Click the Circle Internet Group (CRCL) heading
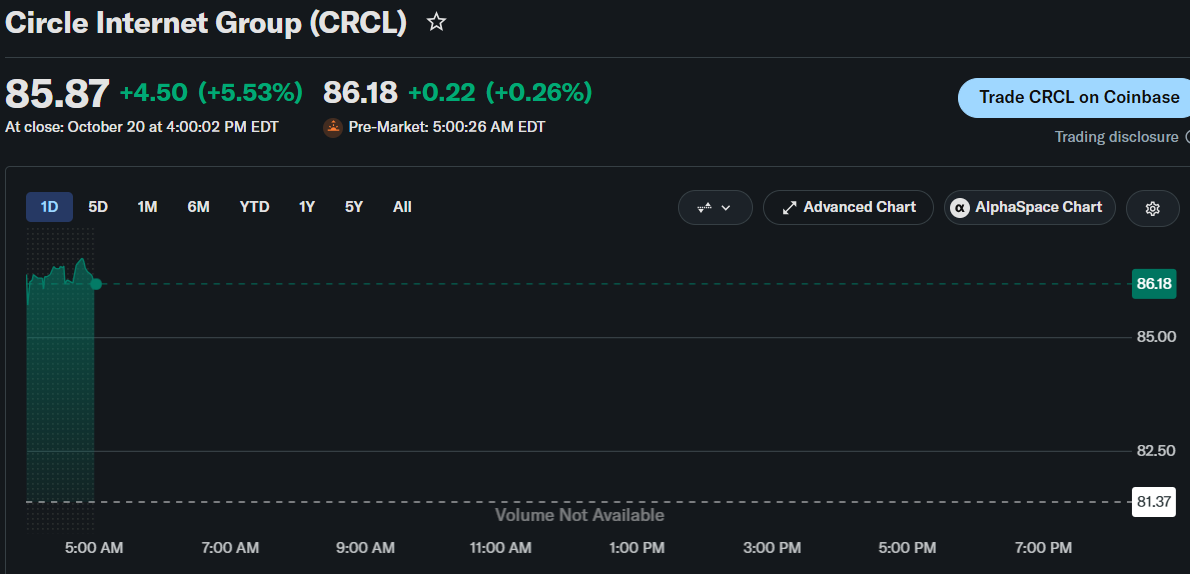 click(206, 23)
